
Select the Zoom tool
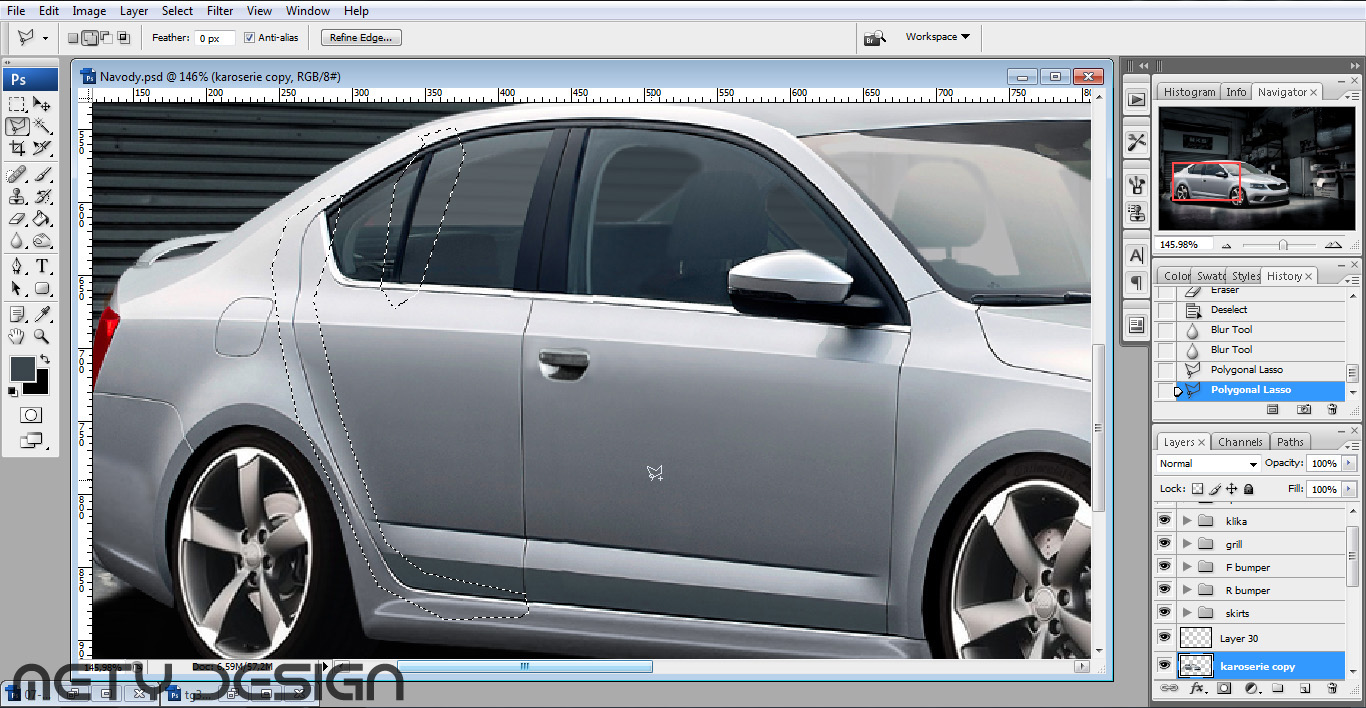(42, 337)
